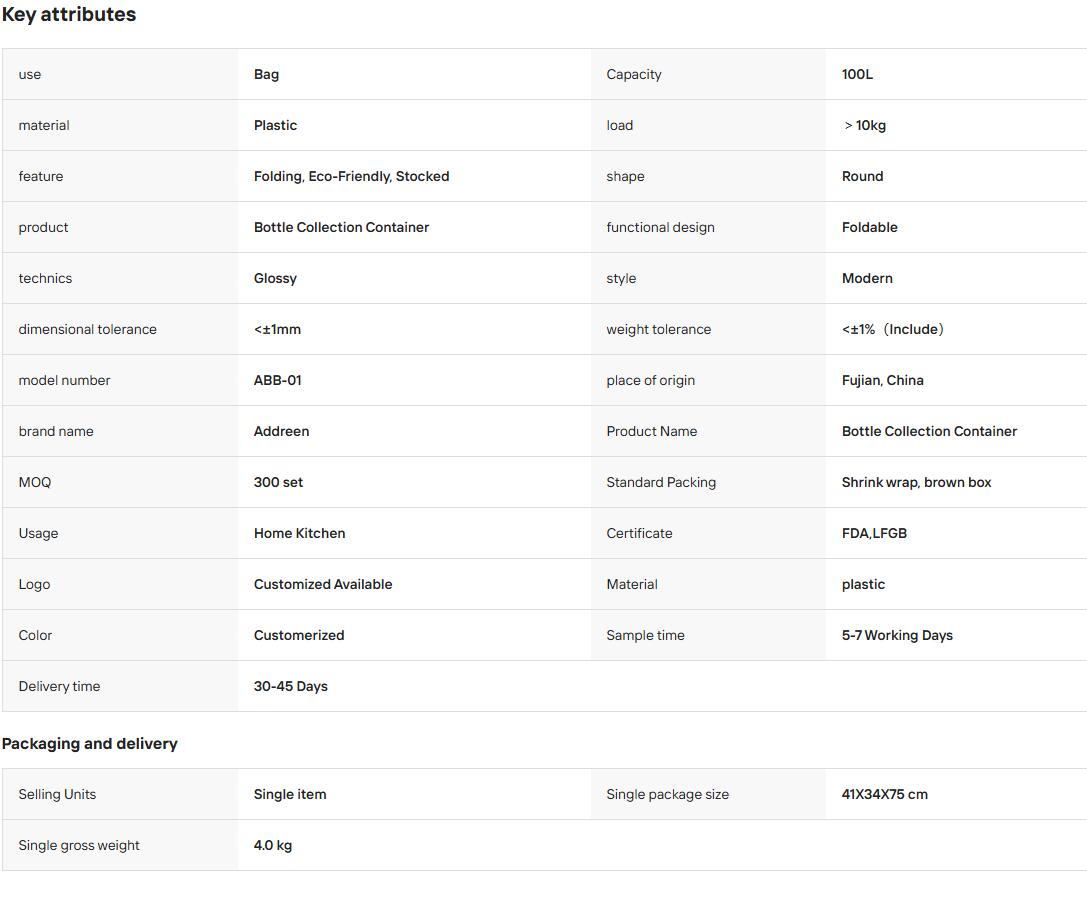The width and height of the screenshot is (1087, 903).
Task: Click the Shrink wrap, brown box value
Action: [916, 482]
